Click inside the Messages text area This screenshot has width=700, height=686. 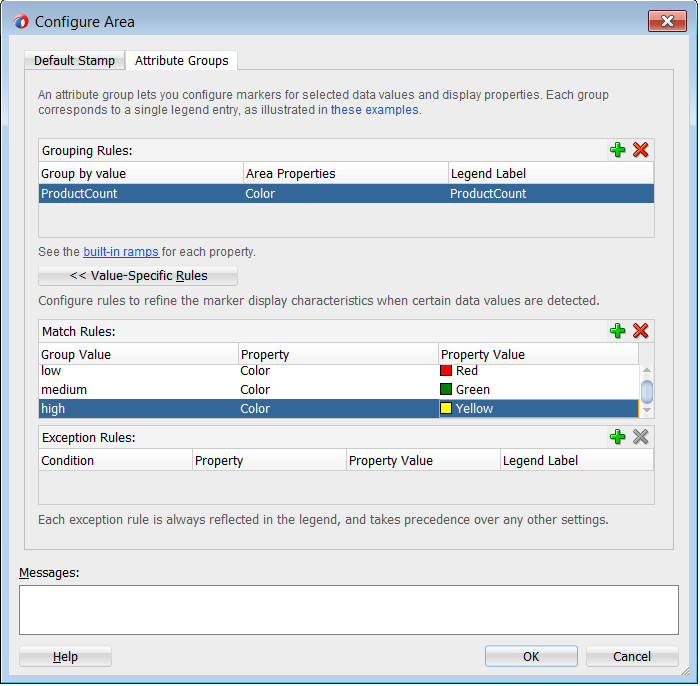(x=349, y=610)
